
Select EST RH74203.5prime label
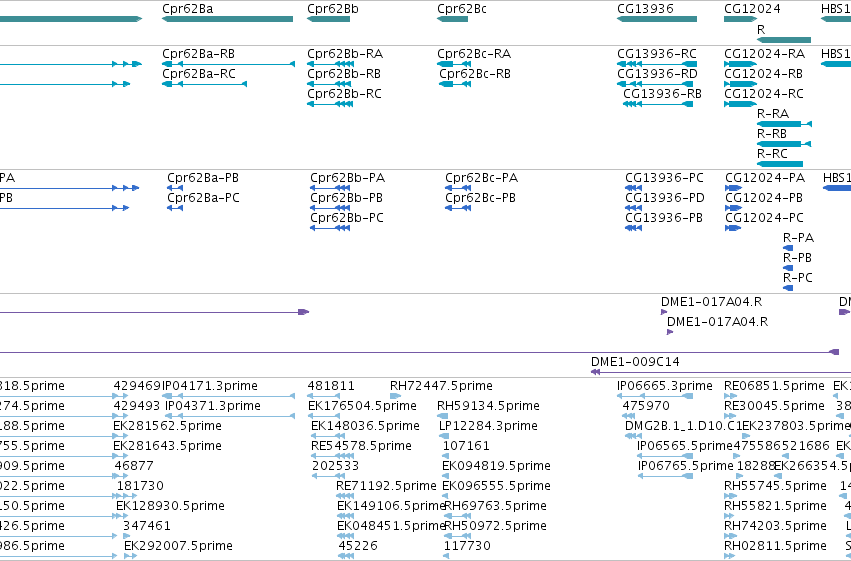pyautogui.click(x=776, y=526)
